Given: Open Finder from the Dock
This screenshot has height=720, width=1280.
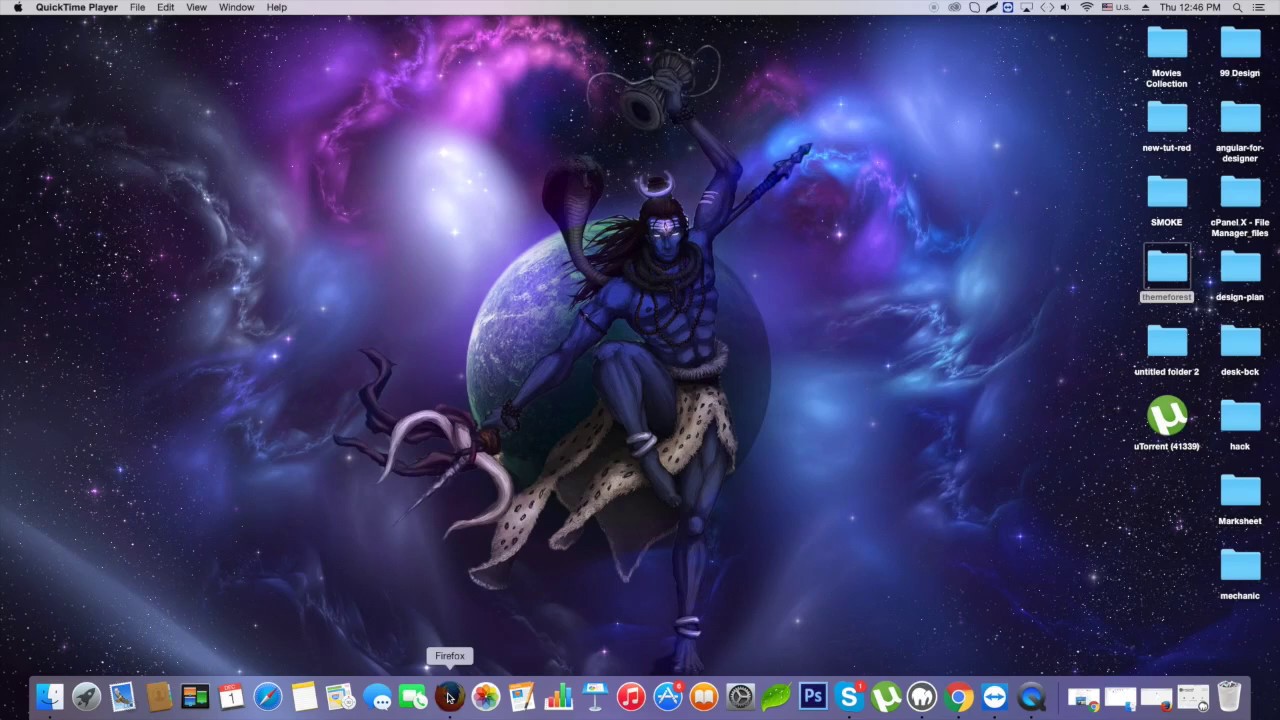Looking at the screenshot, I should pyautogui.click(x=49, y=696).
